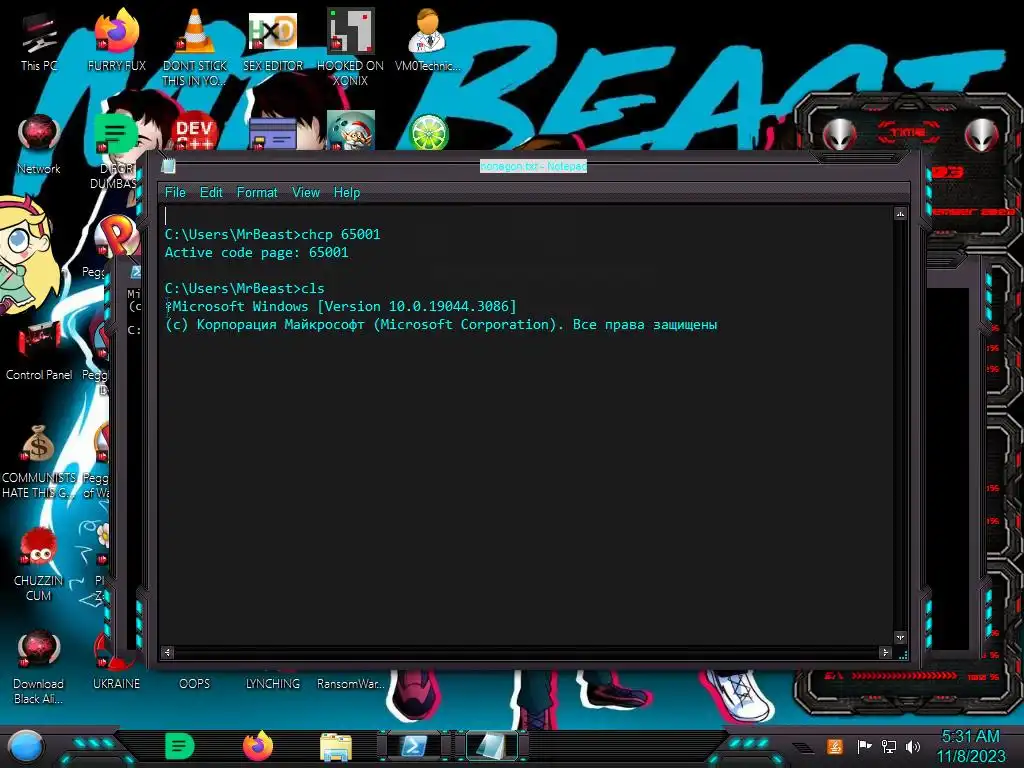Screen dimensions: 1024x768
Task: Click the Russian Microsoft copyright line
Action: pos(441,325)
